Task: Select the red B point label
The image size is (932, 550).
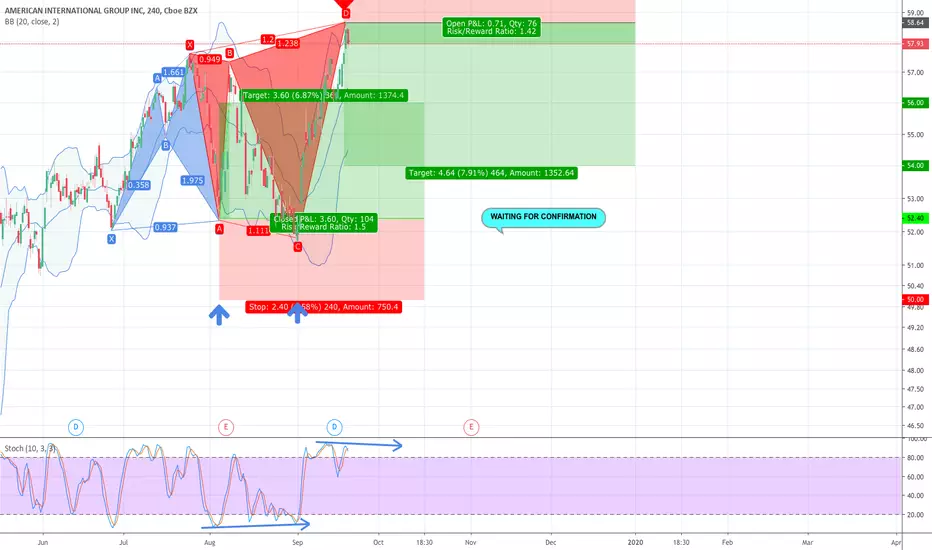Action: point(229,53)
